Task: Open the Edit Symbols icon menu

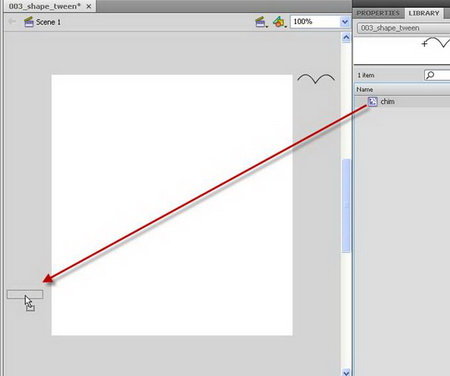Action: pyautogui.click(x=279, y=22)
